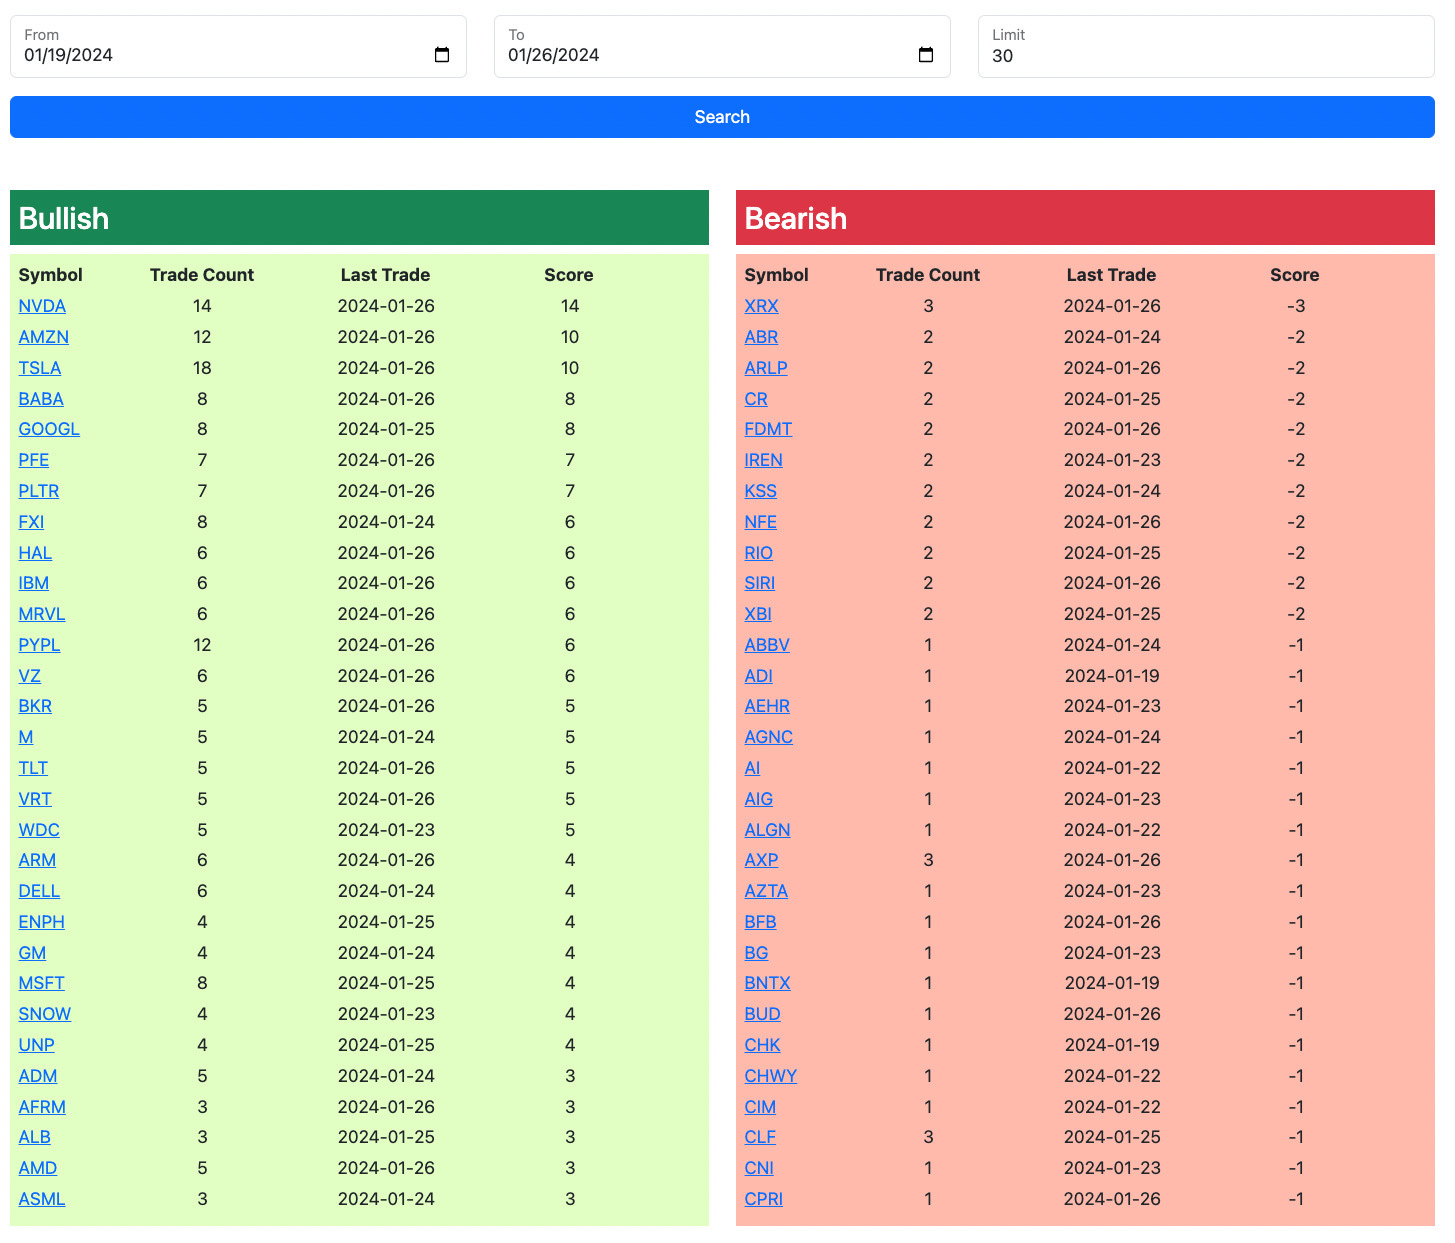Open the RIO symbol link
Screen dimensions: 1455x1243
759,553
